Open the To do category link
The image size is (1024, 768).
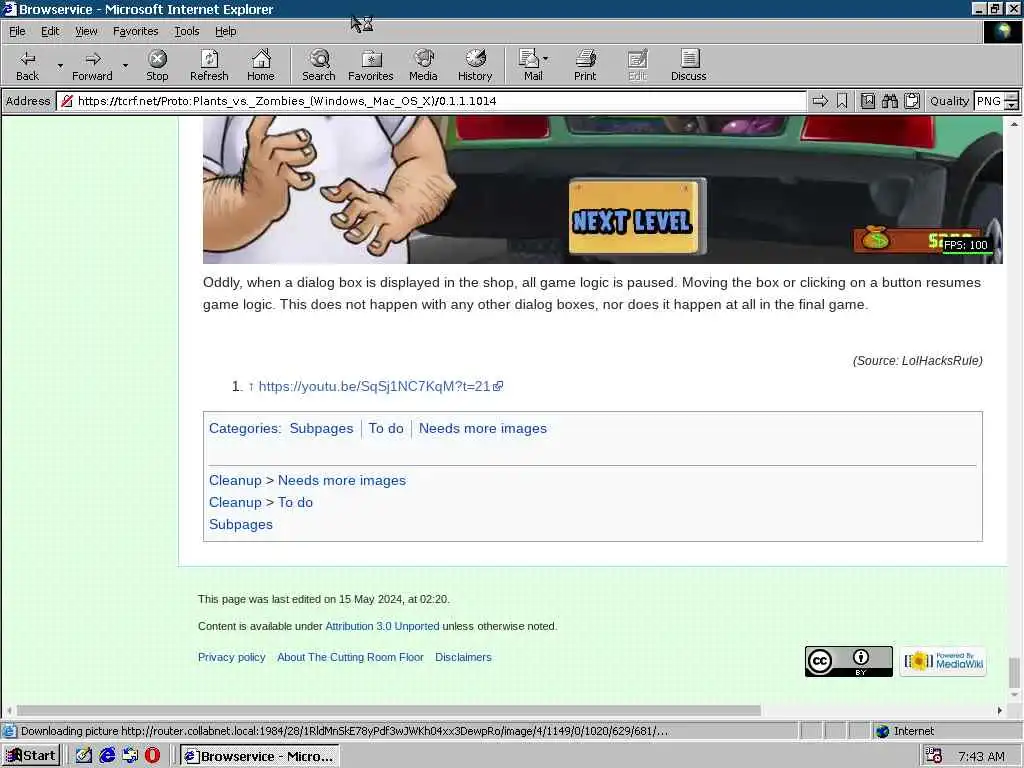[386, 428]
